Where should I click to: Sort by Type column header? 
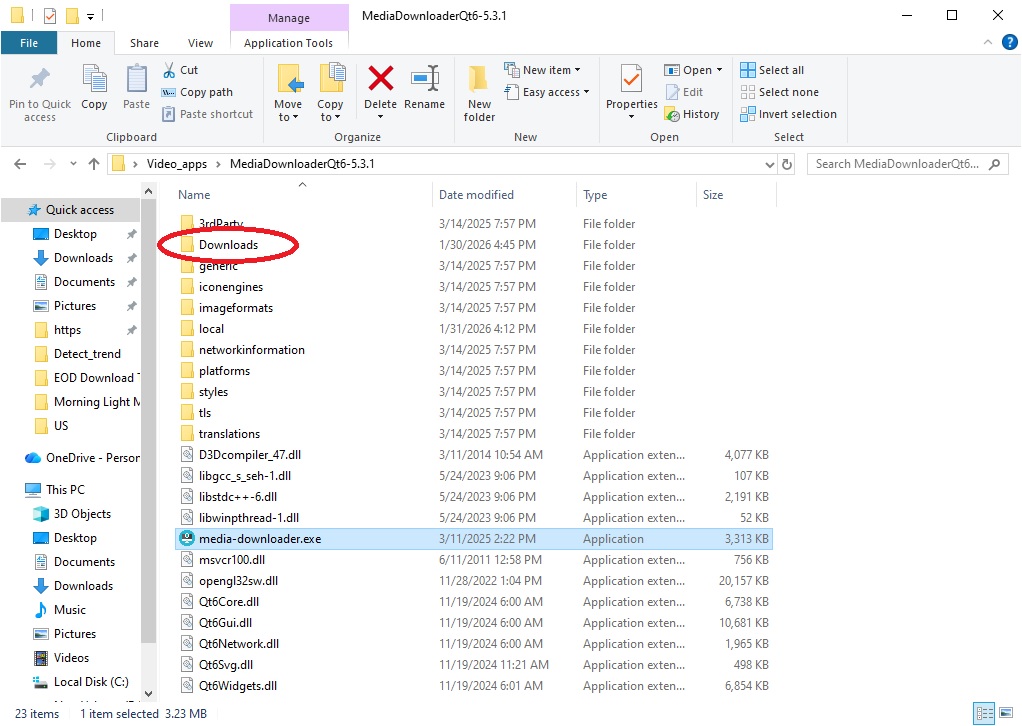595,195
